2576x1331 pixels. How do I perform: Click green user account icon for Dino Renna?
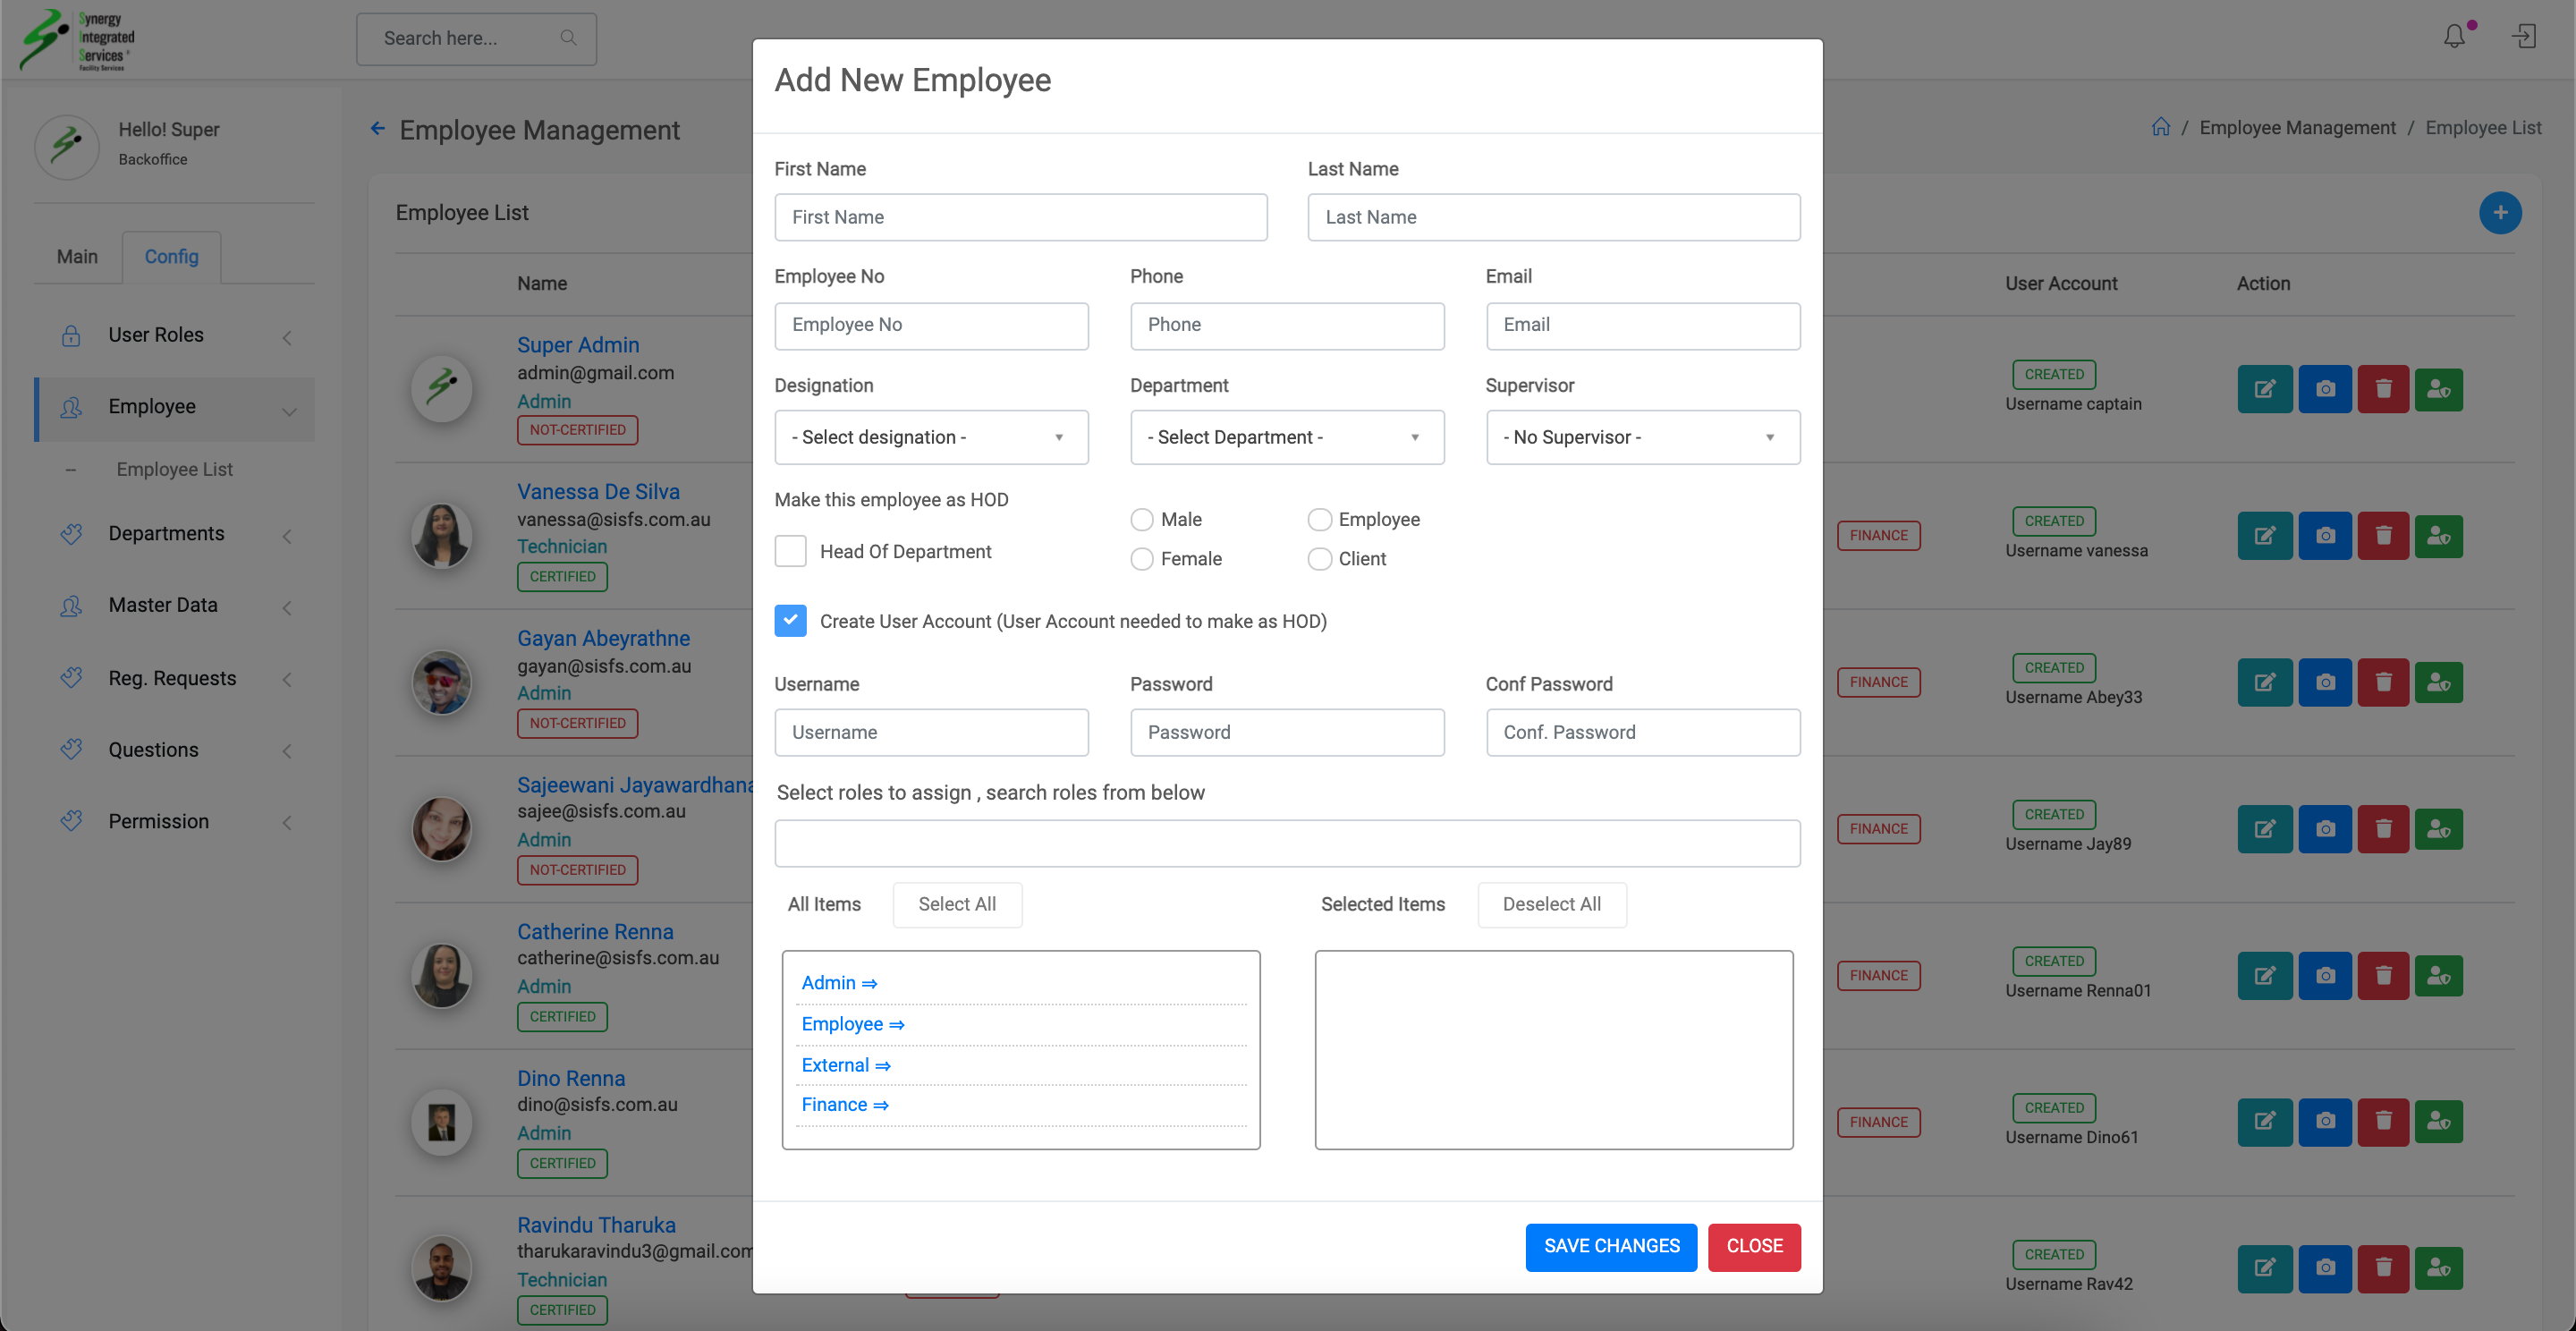(2438, 1122)
